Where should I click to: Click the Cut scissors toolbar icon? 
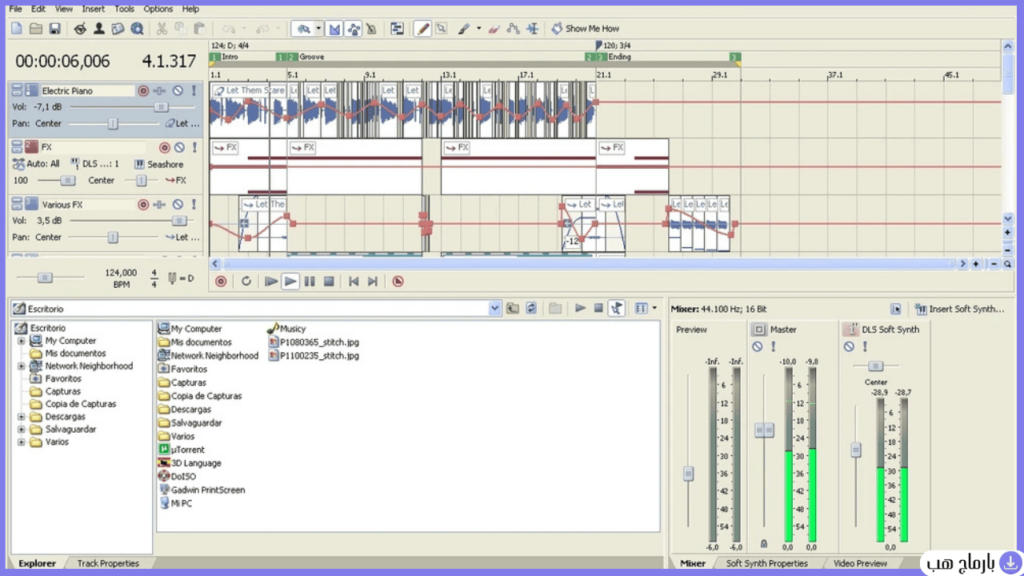click(161, 29)
